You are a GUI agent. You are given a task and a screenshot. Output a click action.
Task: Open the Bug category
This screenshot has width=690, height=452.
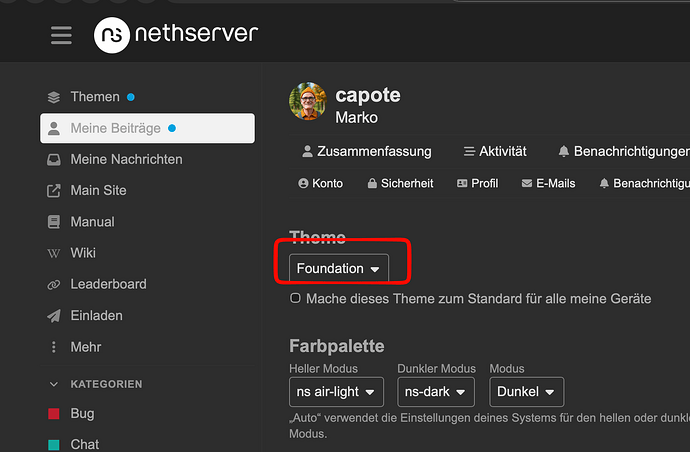coord(82,414)
